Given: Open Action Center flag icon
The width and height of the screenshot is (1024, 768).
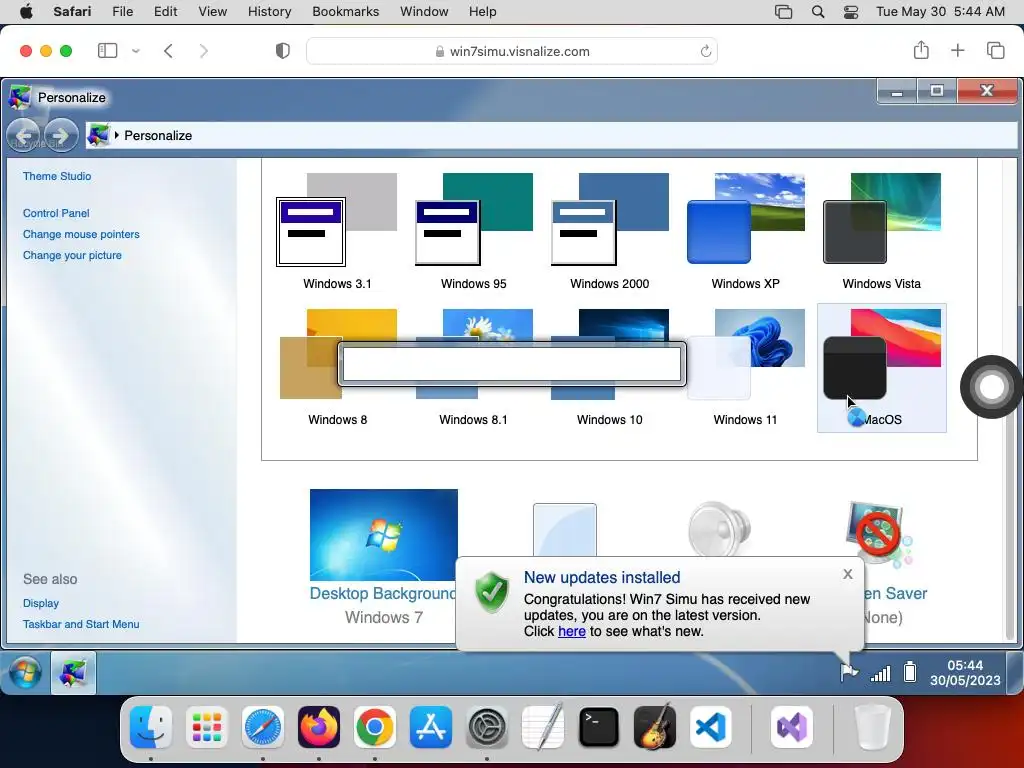Looking at the screenshot, I should (849, 672).
